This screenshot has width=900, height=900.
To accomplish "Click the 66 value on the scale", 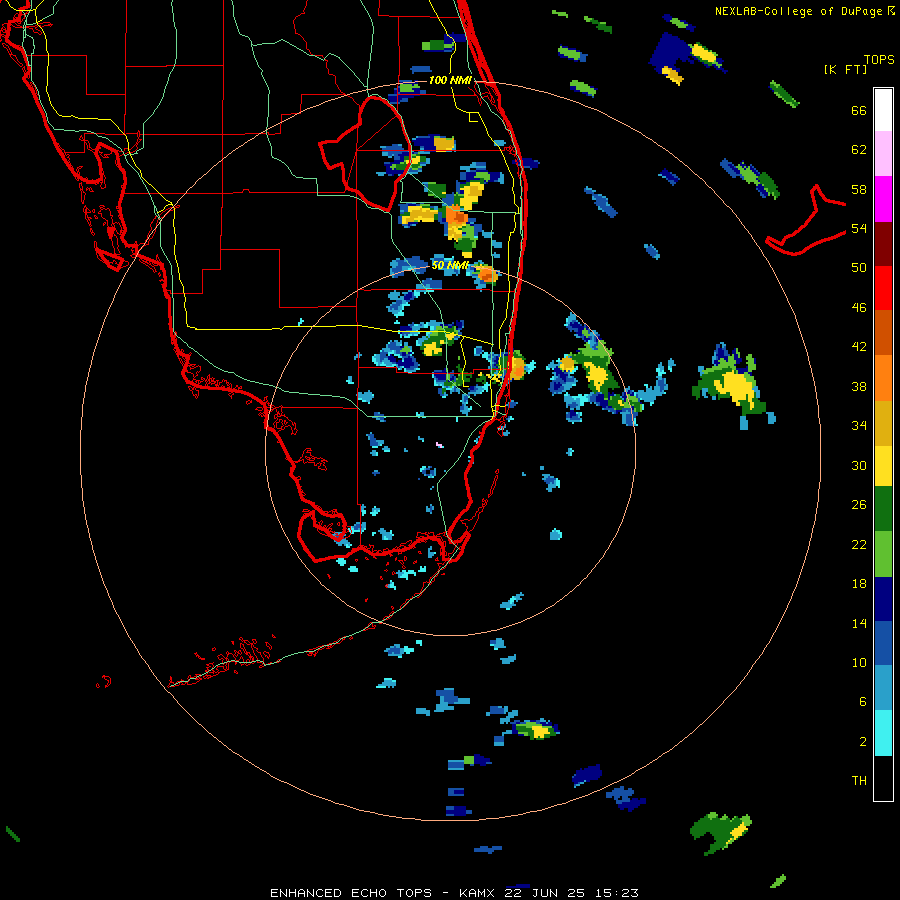I will click(x=859, y=111).
